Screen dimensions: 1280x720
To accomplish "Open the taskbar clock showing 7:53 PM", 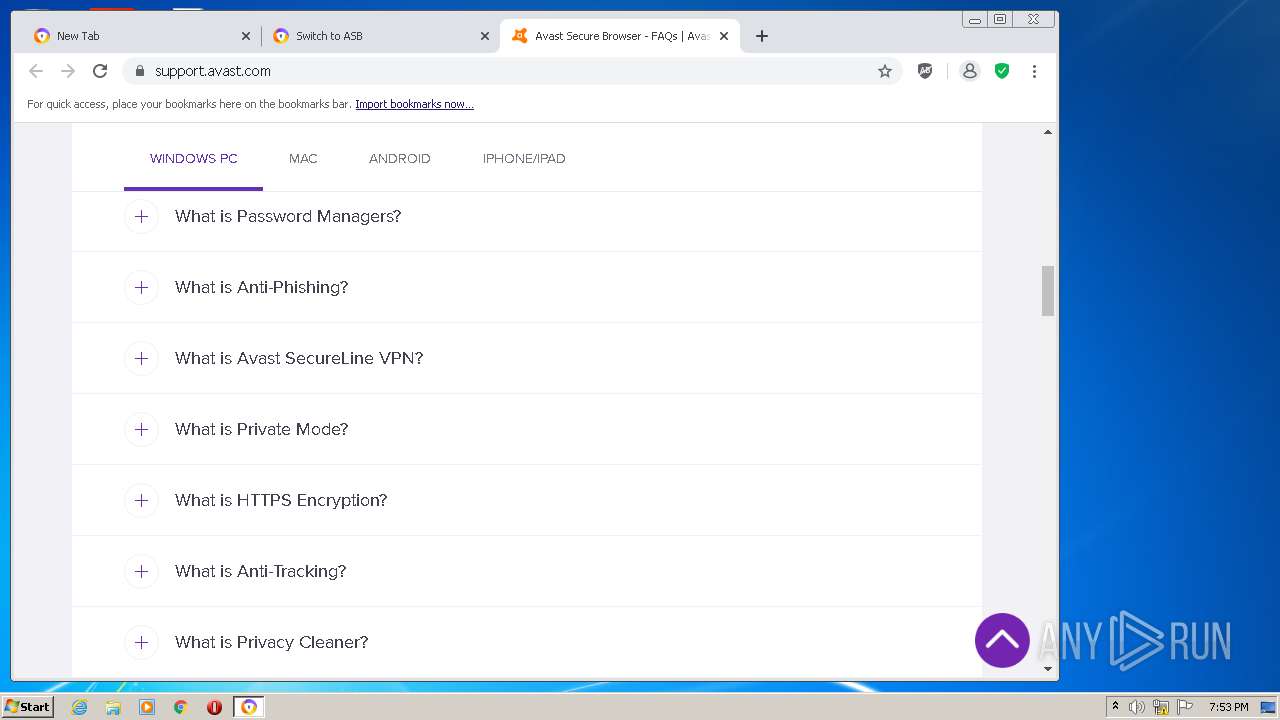I will tap(1228, 707).
